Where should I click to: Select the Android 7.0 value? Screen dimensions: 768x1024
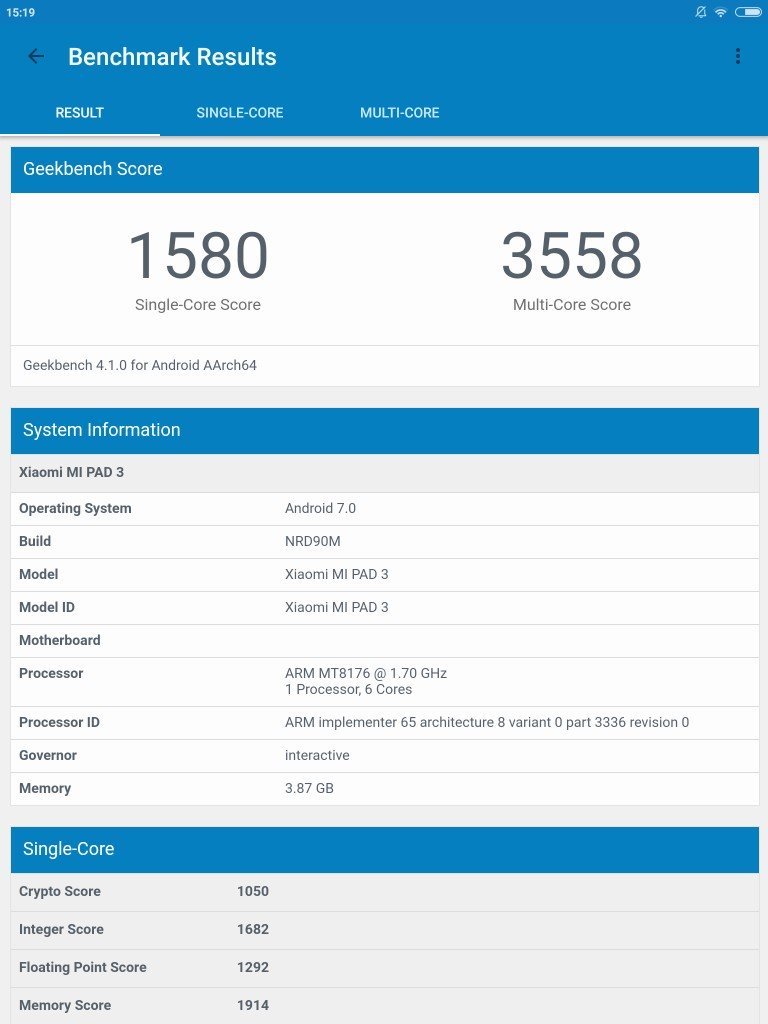tap(320, 508)
